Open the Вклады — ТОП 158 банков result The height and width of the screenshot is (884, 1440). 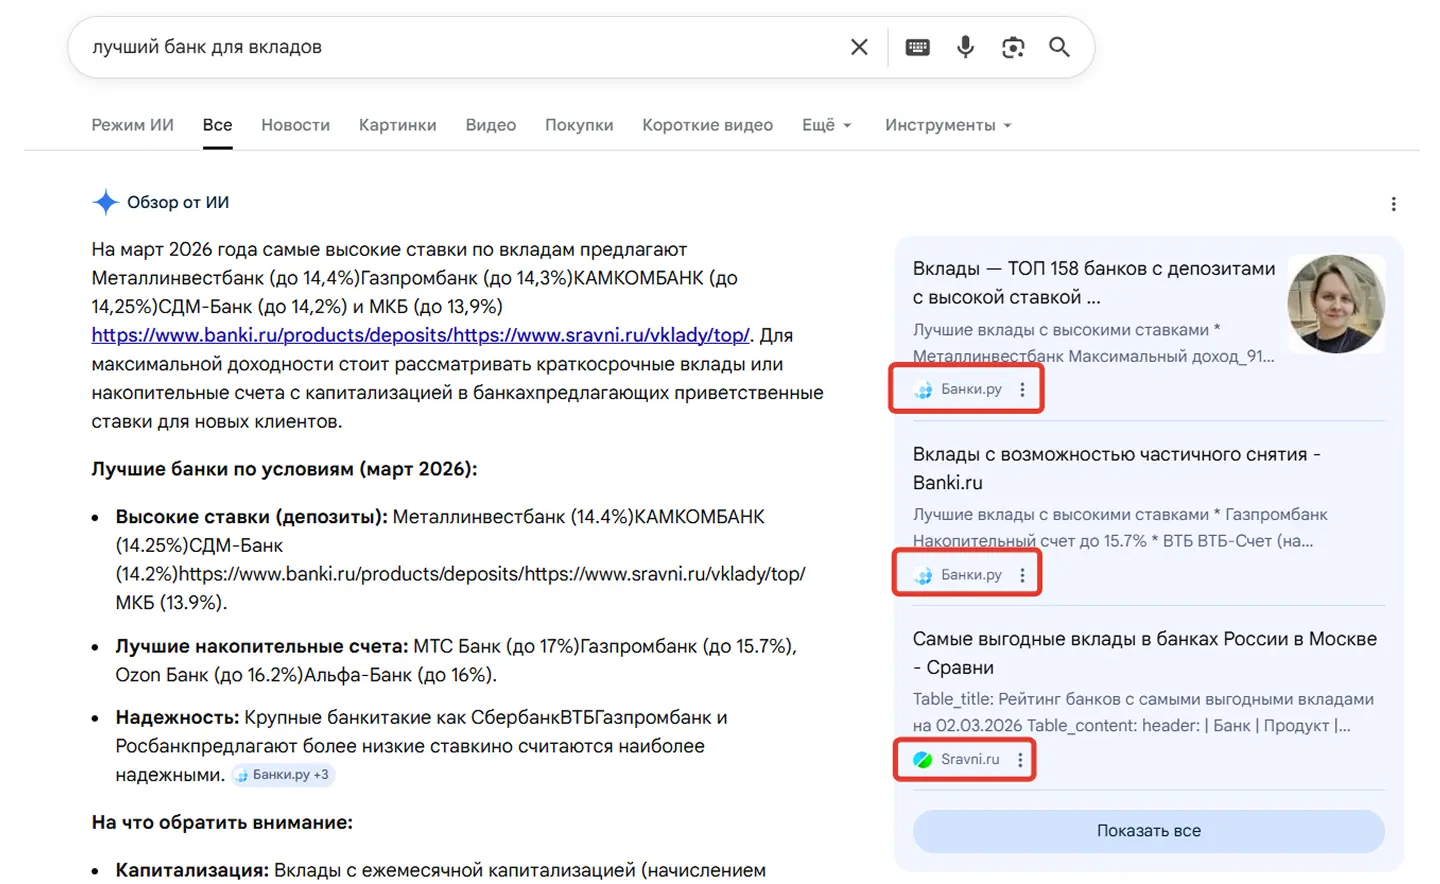coord(1094,283)
